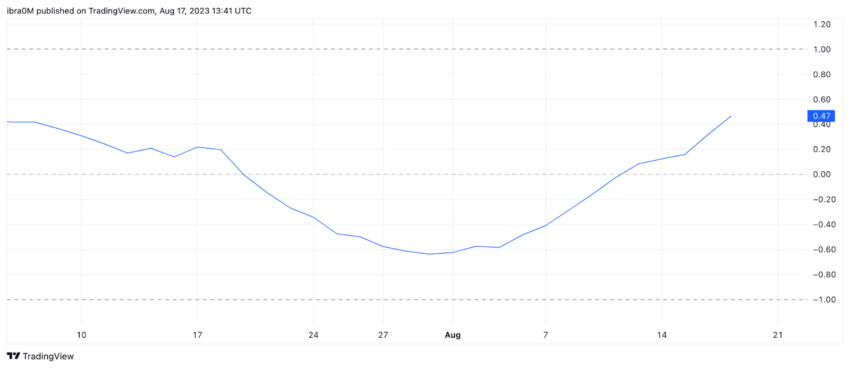The width and height of the screenshot is (850, 368).
Task: Click the 1.00 value on price axis
Action: (822, 49)
